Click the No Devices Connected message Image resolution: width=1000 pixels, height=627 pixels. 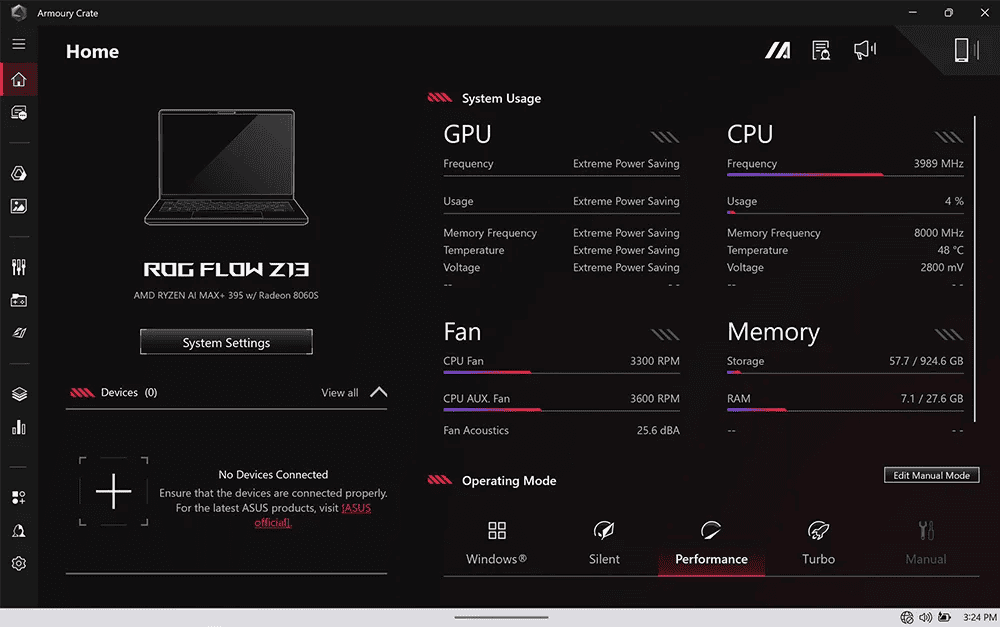click(x=273, y=474)
